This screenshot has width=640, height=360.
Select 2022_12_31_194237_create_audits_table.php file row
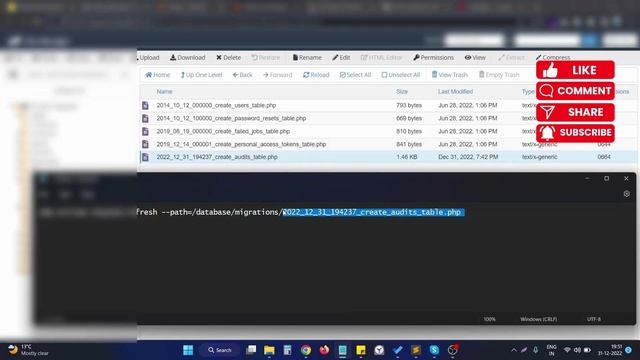click(388, 157)
